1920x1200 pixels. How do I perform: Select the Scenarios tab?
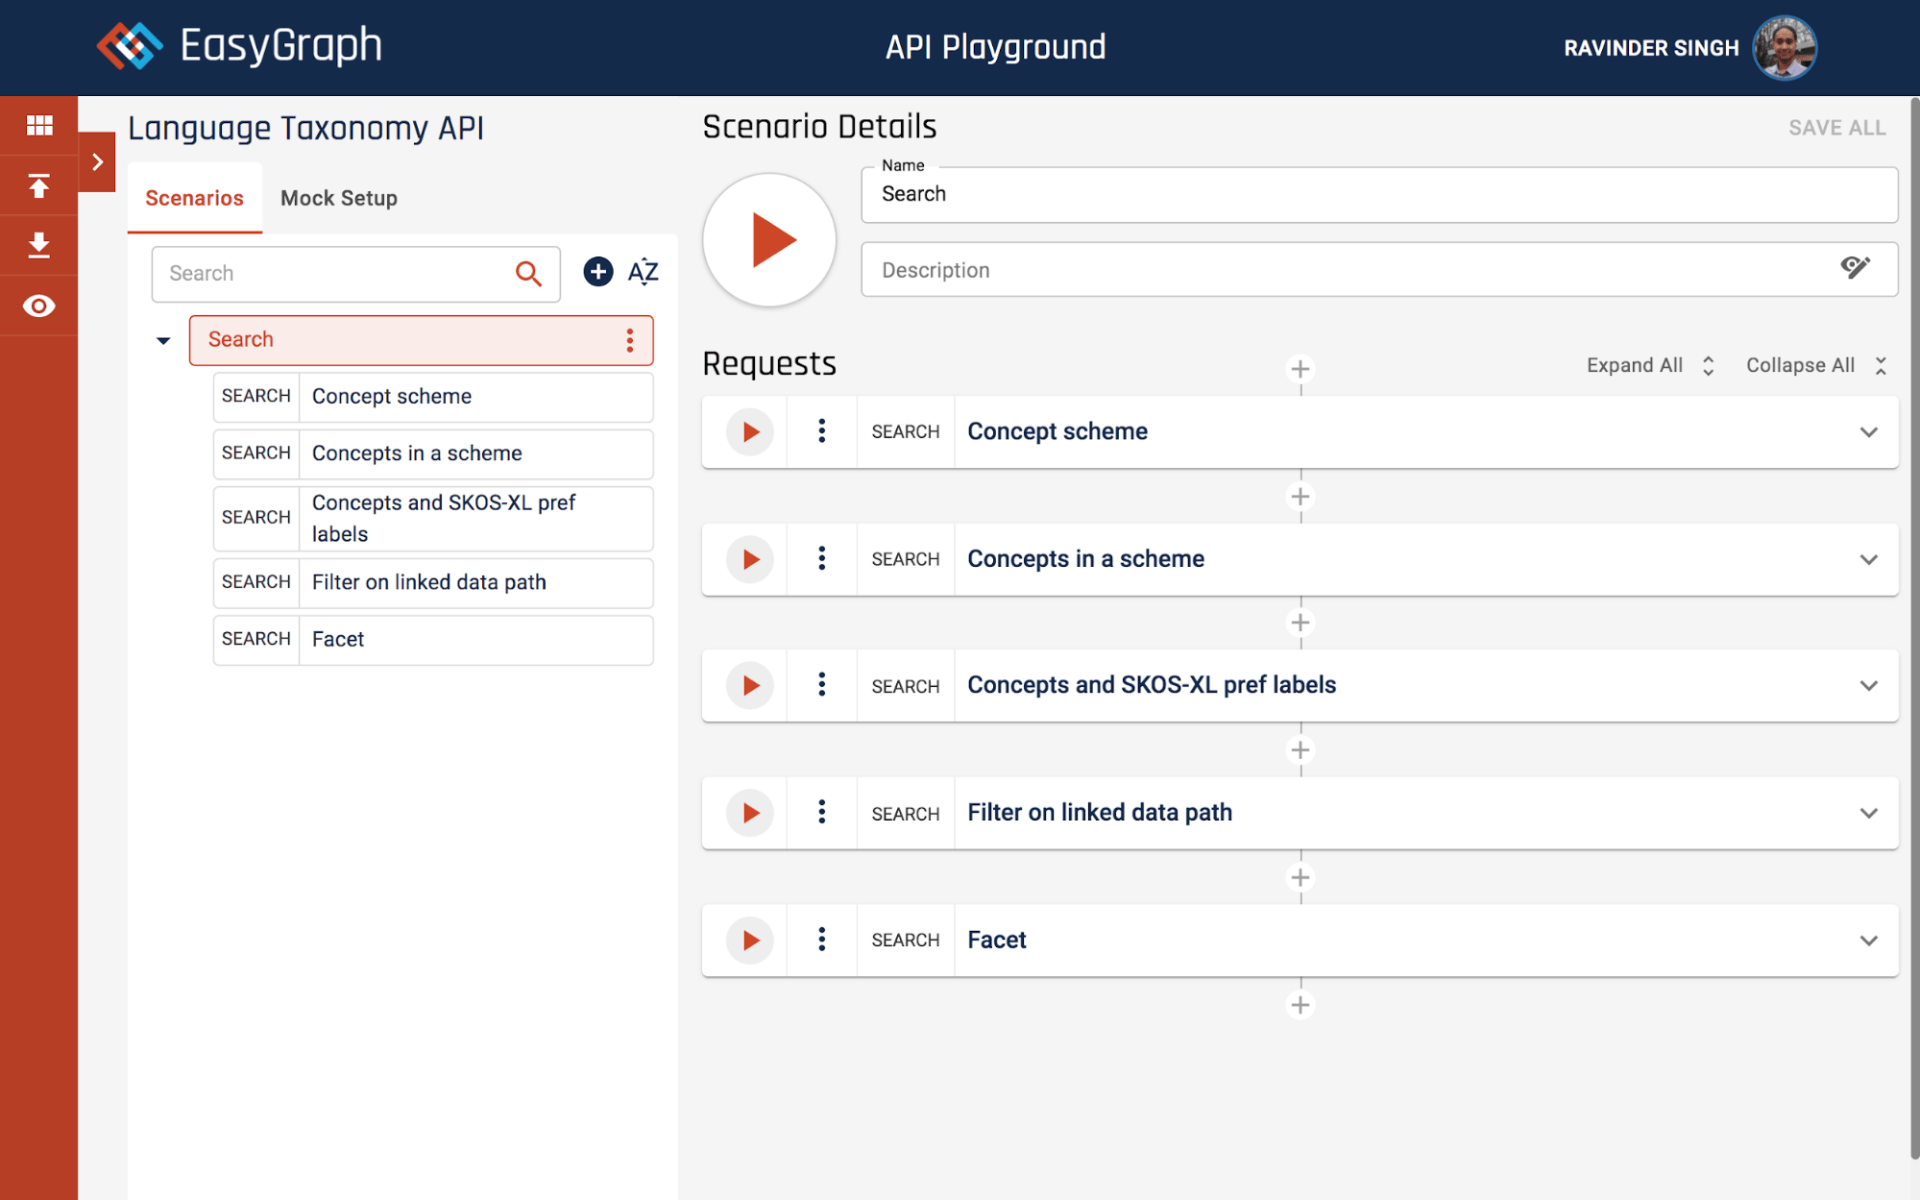coord(194,198)
